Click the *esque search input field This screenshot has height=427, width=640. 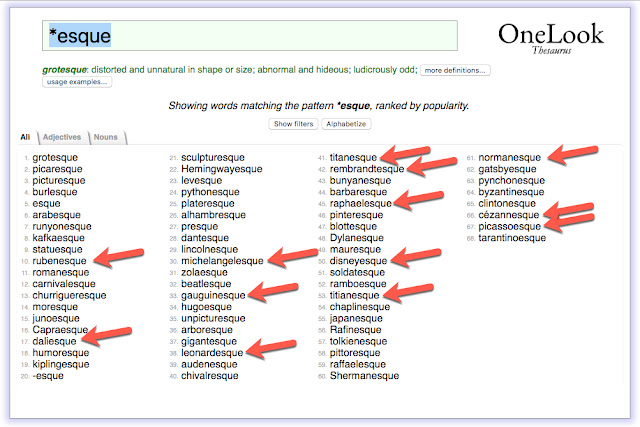249,36
